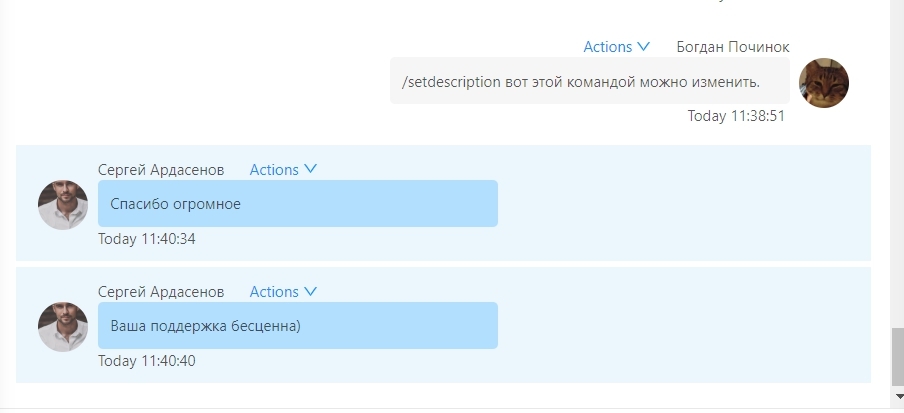Click Богдан Починок's cat avatar
The image size is (904, 413).
(824, 83)
